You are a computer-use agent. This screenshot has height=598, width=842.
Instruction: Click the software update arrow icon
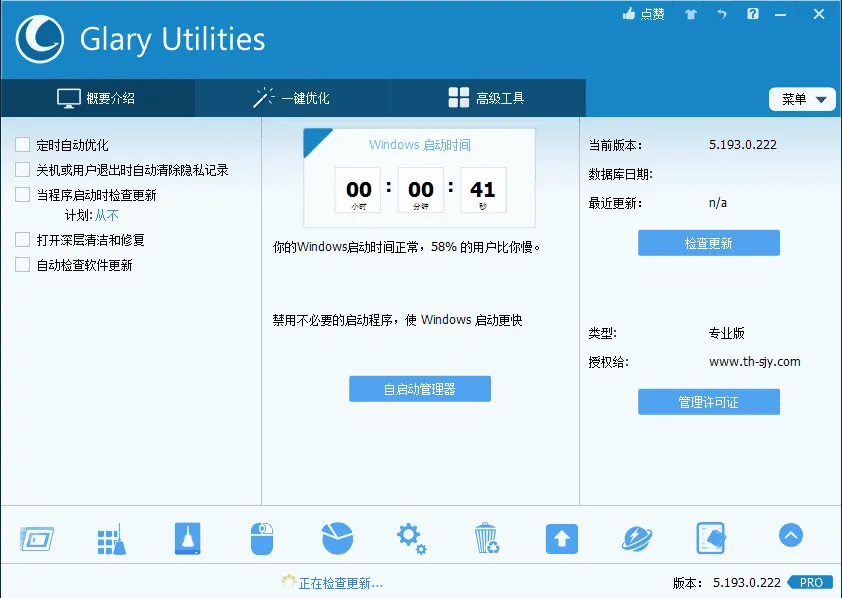click(x=561, y=537)
